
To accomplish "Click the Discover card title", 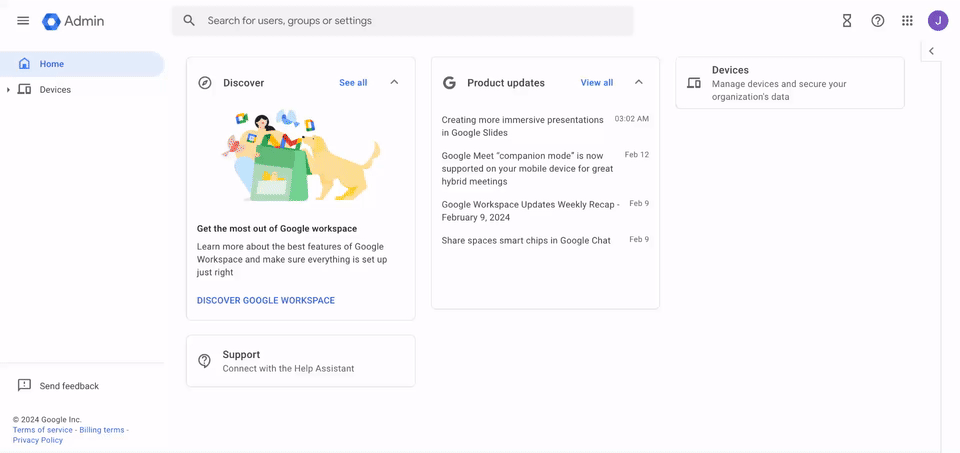I will [x=244, y=83].
